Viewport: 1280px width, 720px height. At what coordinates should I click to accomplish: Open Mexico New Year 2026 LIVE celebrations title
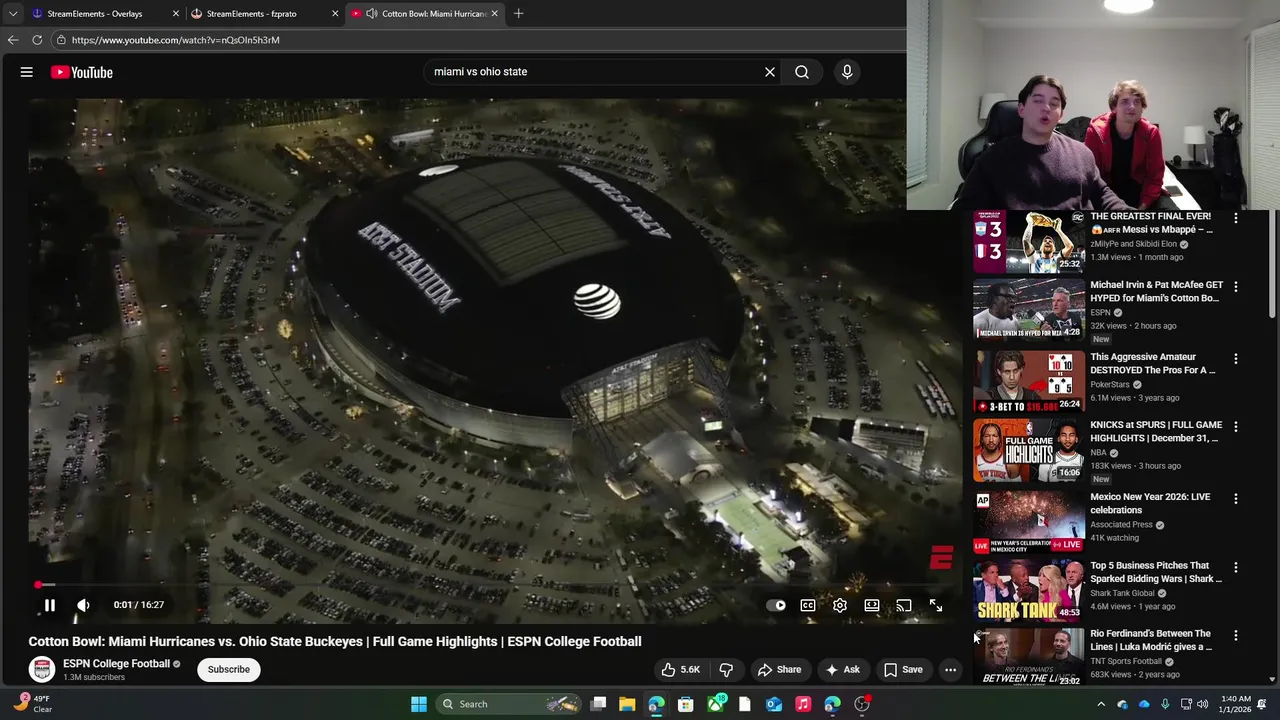click(1150, 503)
